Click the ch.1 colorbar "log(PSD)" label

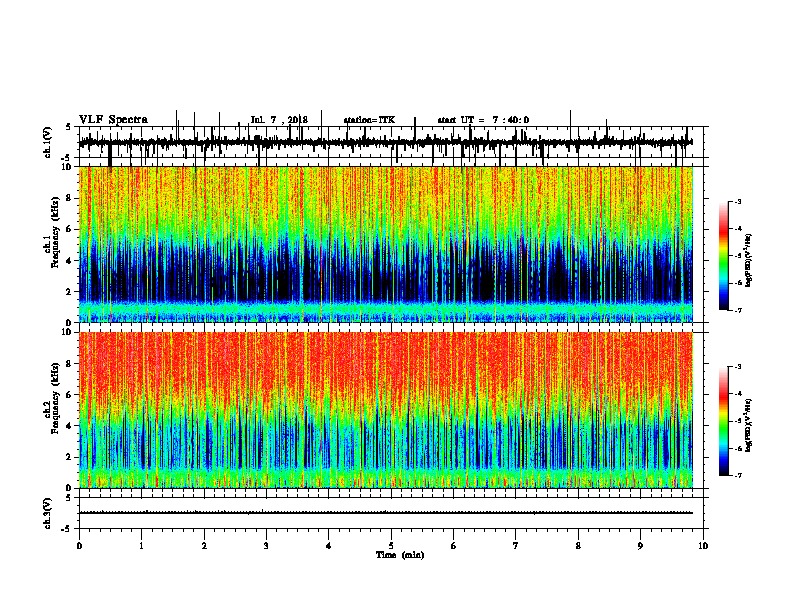point(748,261)
